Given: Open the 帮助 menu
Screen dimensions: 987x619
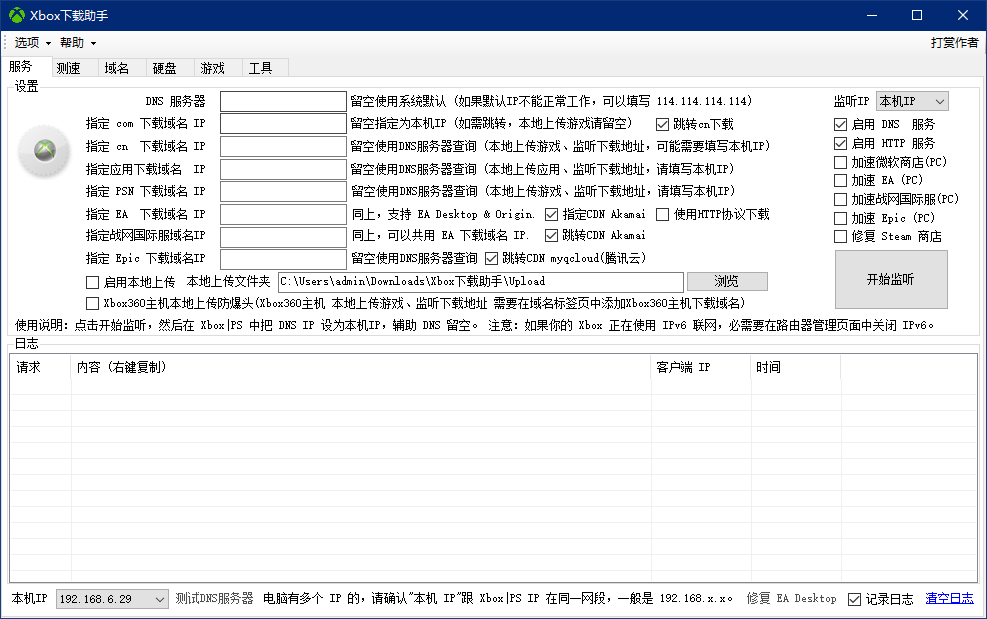Looking at the screenshot, I should (x=70, y=42).
